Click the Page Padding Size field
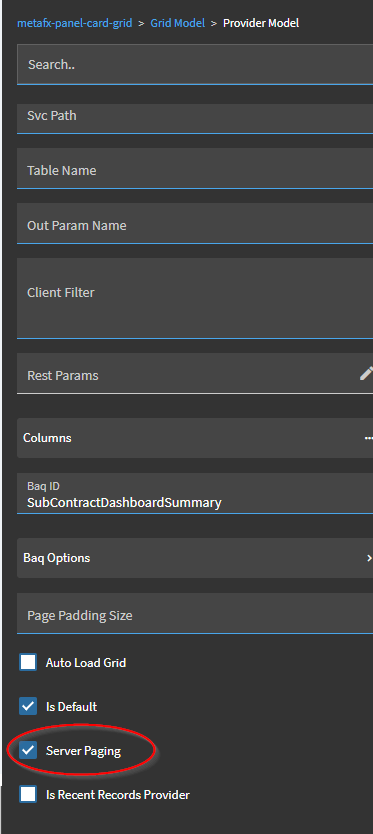 [195, 614]
